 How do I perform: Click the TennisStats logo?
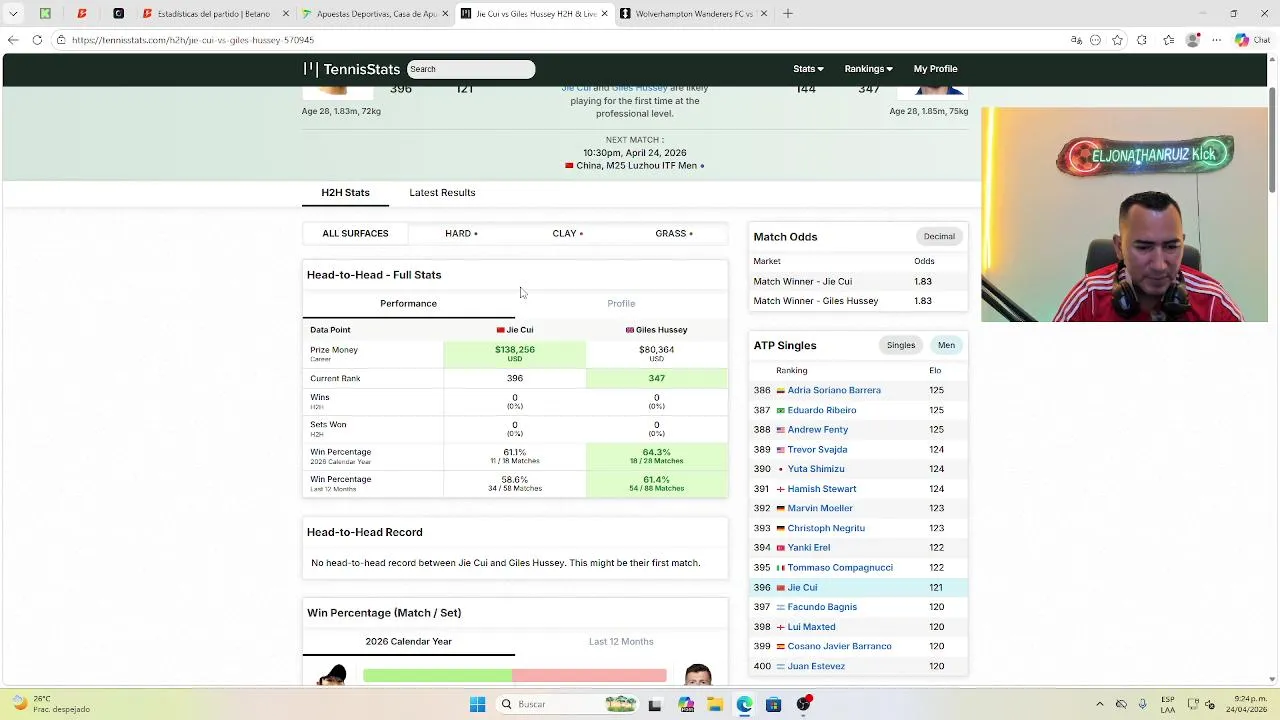(352, 69)
